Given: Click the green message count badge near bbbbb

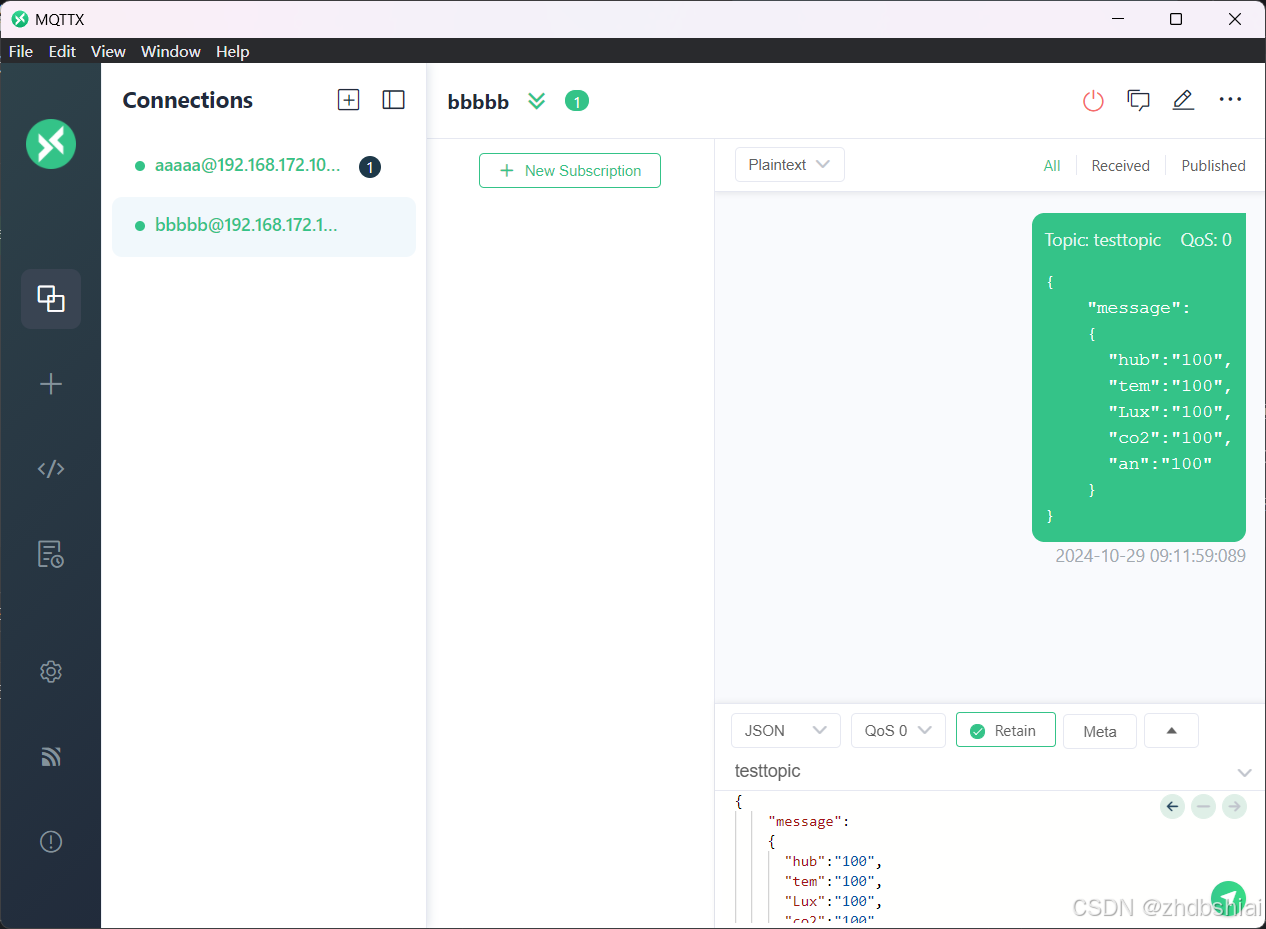Looking at the screenshot, I should pyautogui.click(x=577, y=101).
